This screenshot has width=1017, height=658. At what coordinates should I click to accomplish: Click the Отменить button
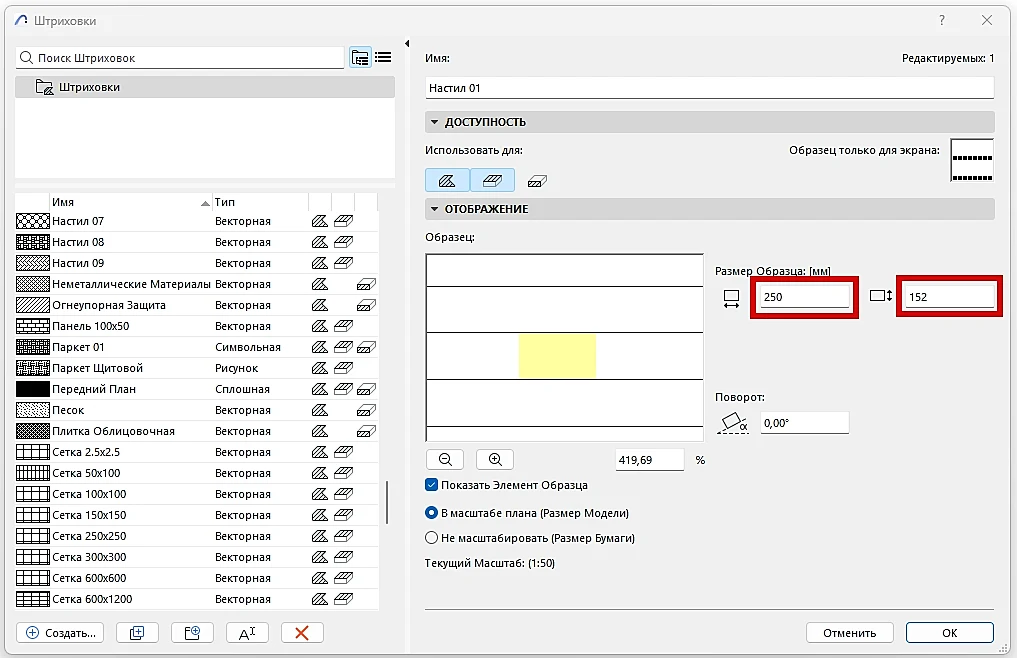click(x=850, y=633)
